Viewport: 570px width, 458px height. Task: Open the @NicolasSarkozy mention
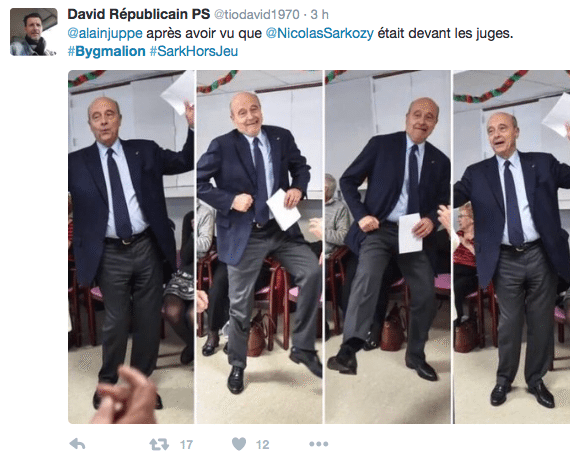tap(320, 33)
